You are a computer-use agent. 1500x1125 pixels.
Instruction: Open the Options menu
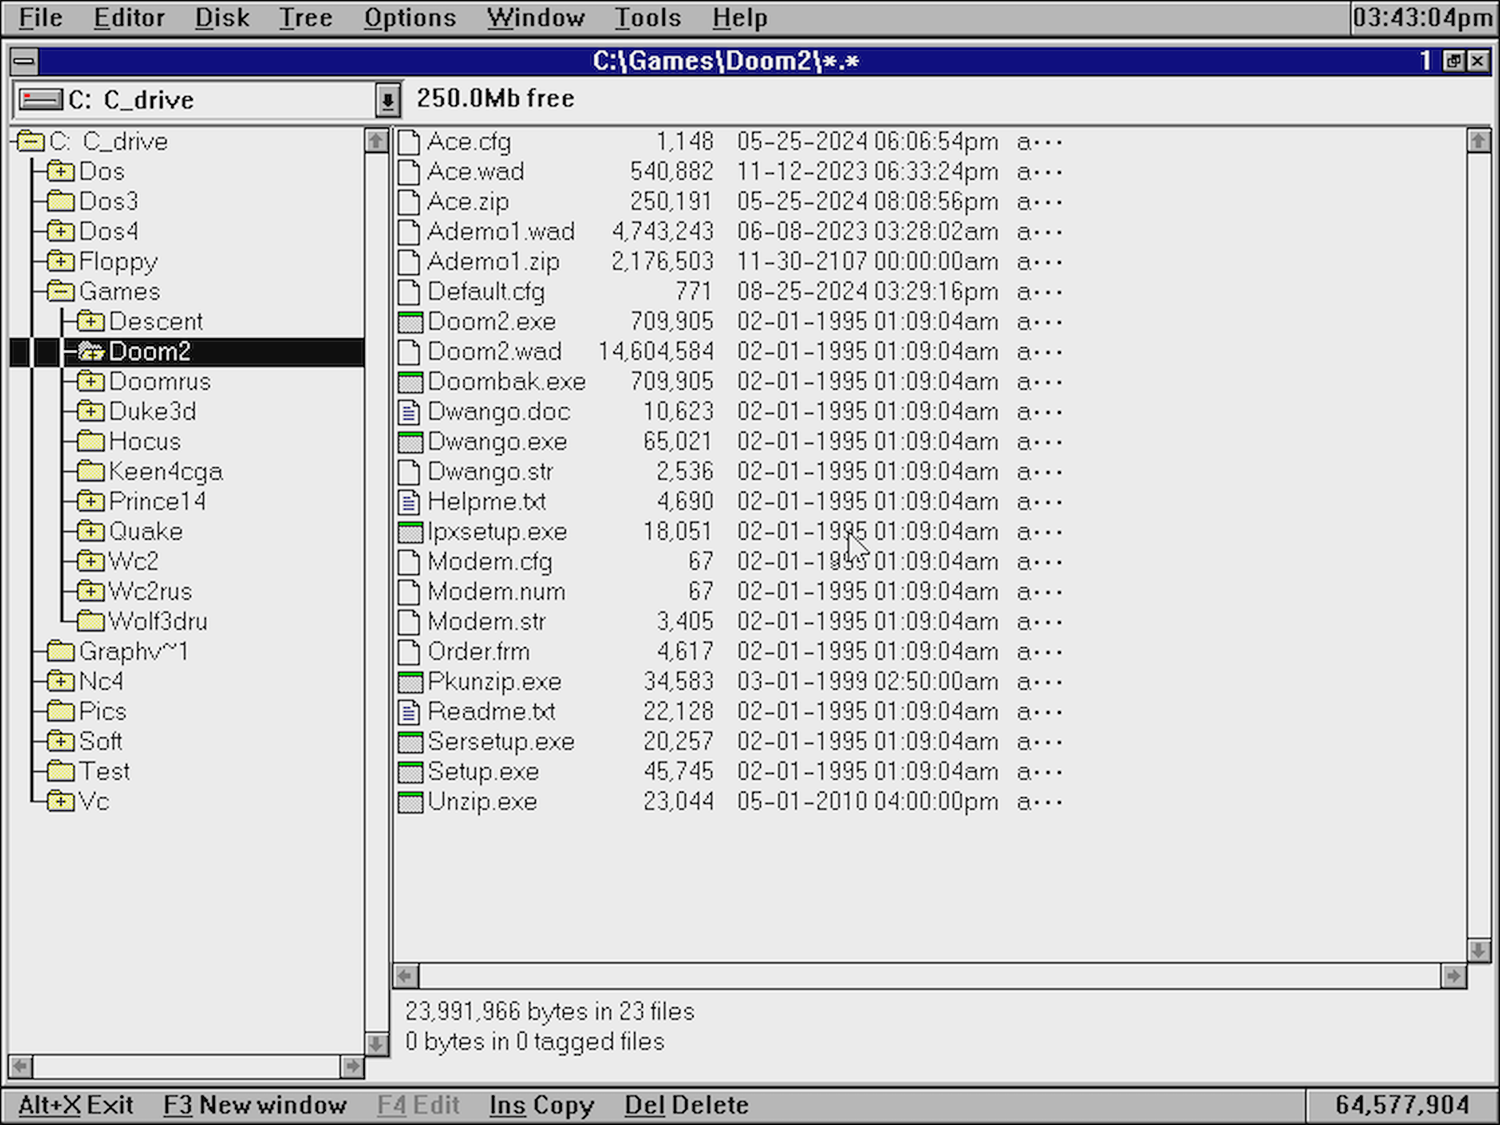(x=410, y=18)
